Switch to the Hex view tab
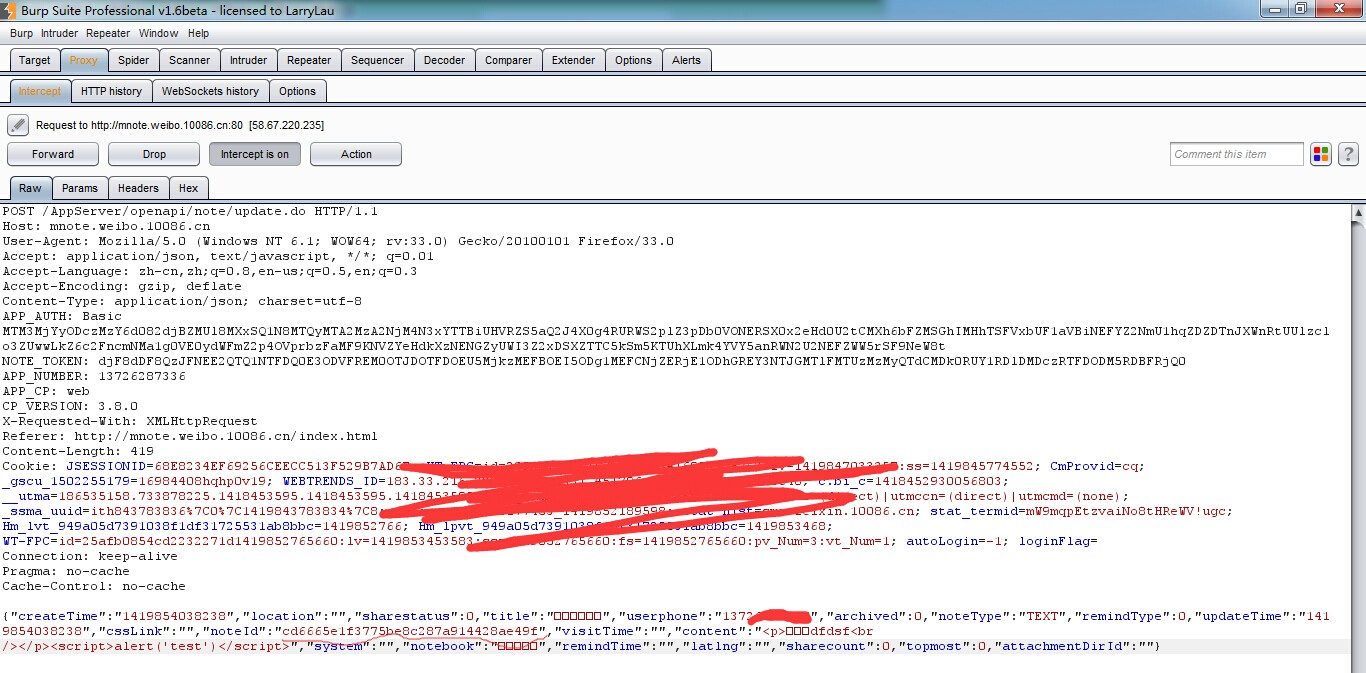This screenshot has width=1366, height=673. point(189,188)
